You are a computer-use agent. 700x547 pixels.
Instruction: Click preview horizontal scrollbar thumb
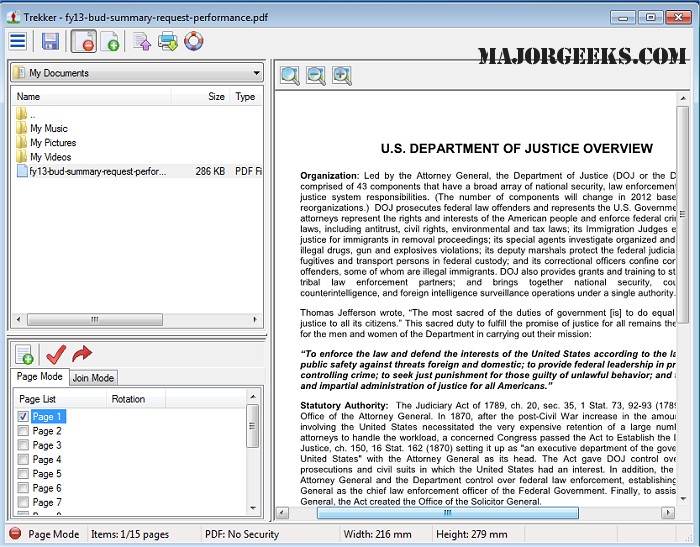pos(448,513)
